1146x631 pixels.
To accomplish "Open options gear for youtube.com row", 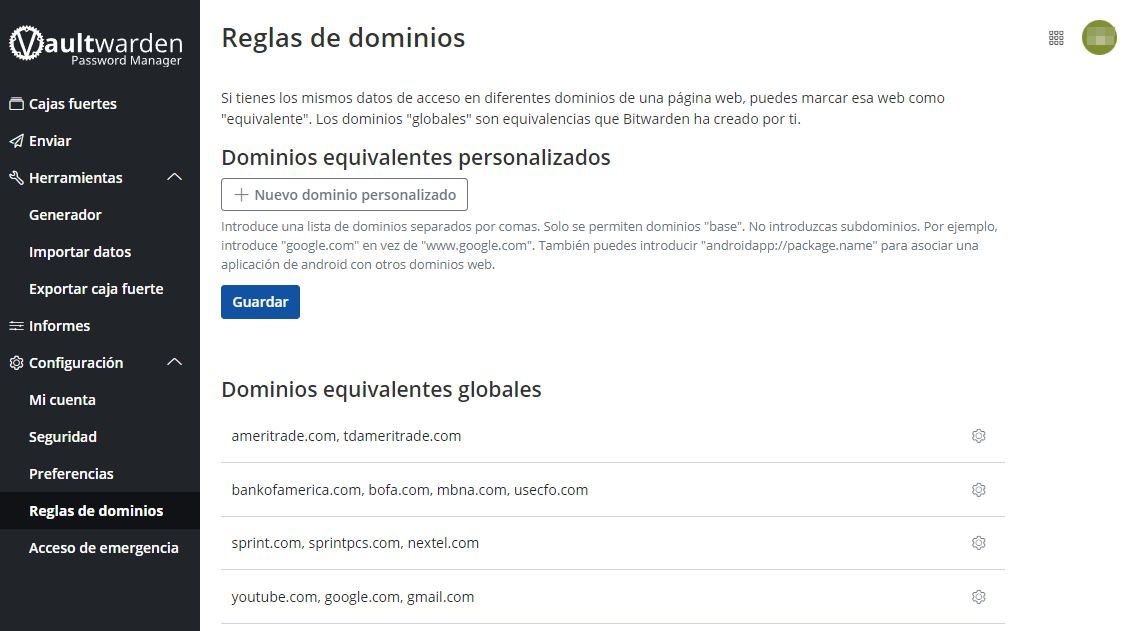I will point(978,597).
